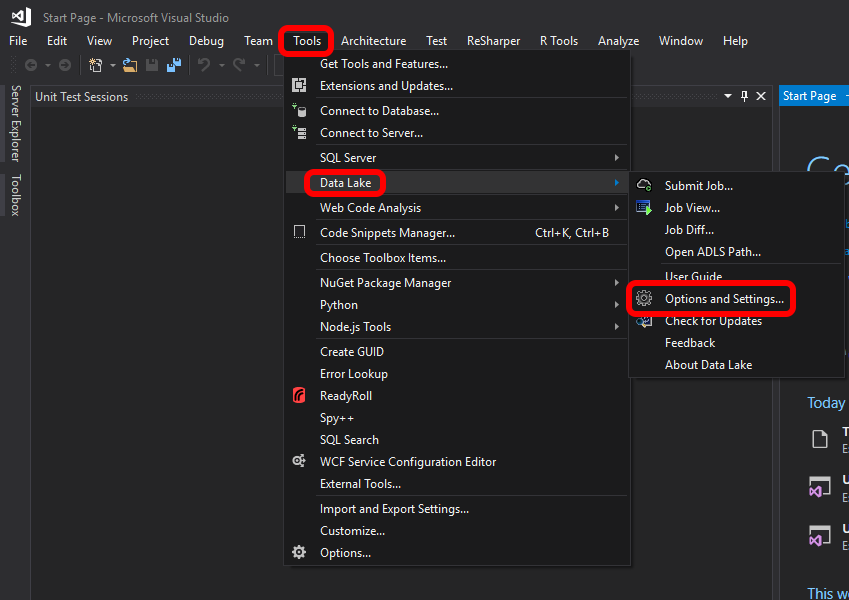The height and width of the screenshot is (600, 849).
Task: Click the Code Snippets Manager icon
Action: click(x=299, y=232)
